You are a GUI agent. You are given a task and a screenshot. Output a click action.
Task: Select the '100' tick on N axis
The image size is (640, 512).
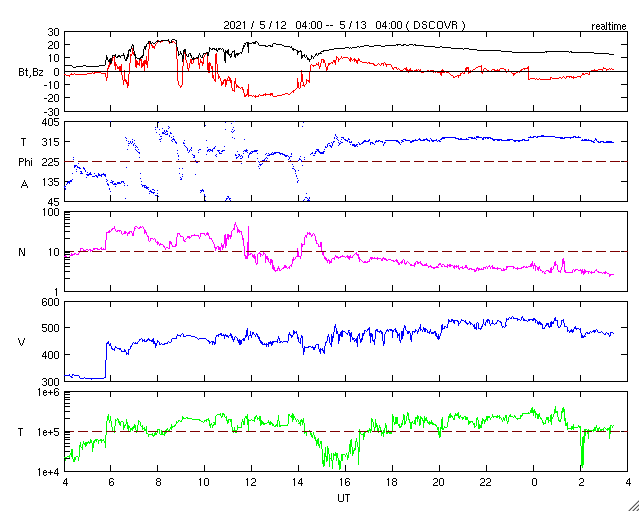tap(51, 212)
